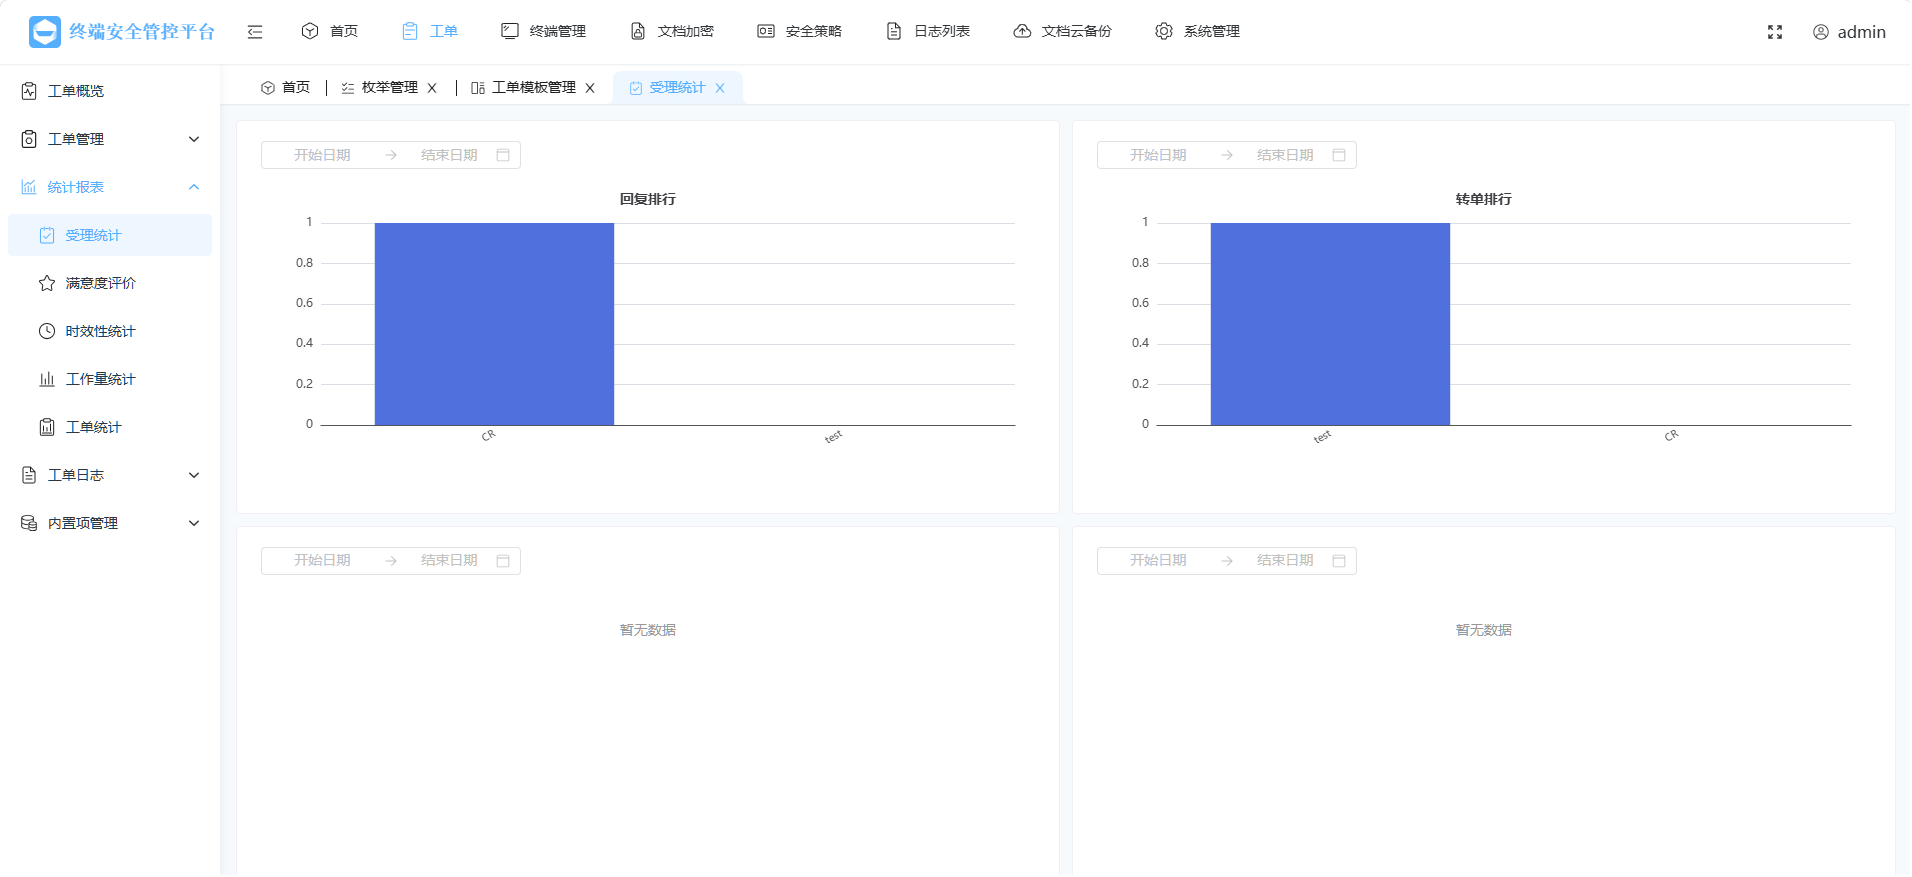
Task: Click the 工单概览 clipboard icon
Action: point(29,91)
